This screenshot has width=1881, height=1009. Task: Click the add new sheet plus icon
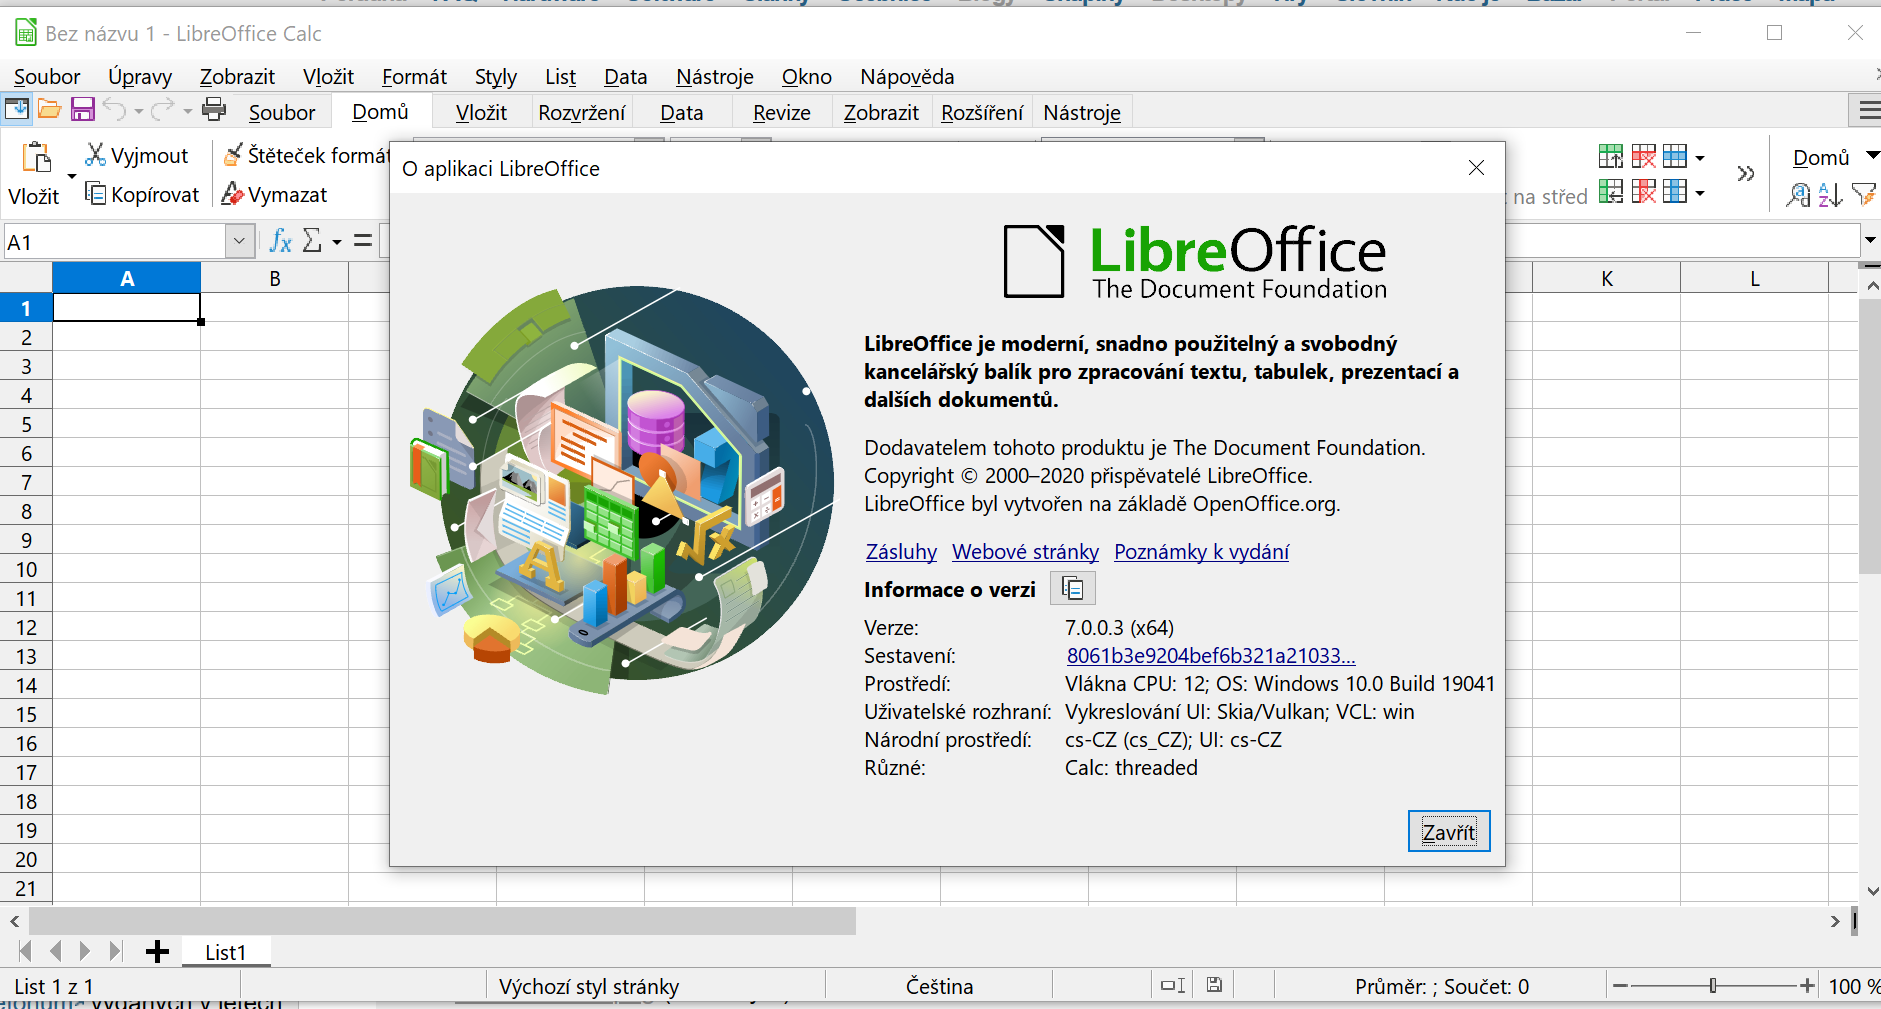(x=157, y=952)
